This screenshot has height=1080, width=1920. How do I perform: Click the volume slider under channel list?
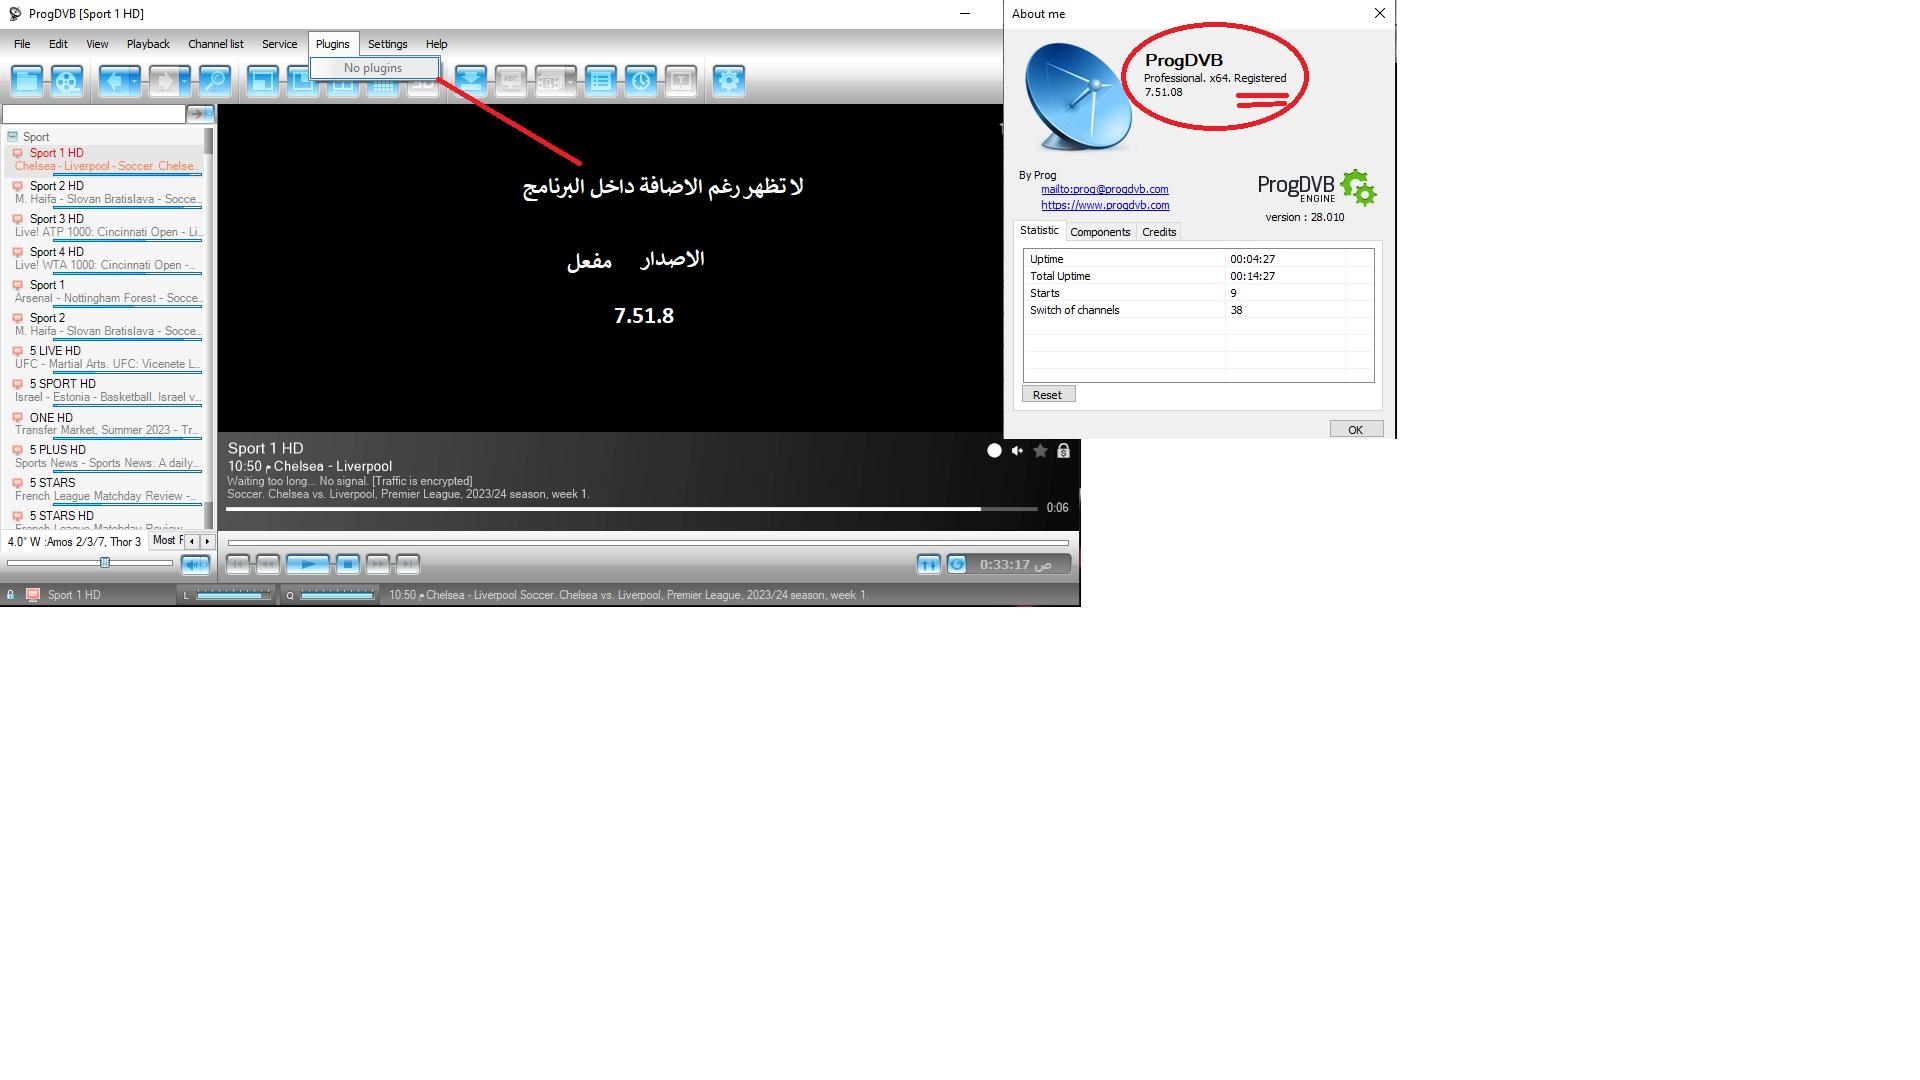pyautogui.click(x=90, y=563)
